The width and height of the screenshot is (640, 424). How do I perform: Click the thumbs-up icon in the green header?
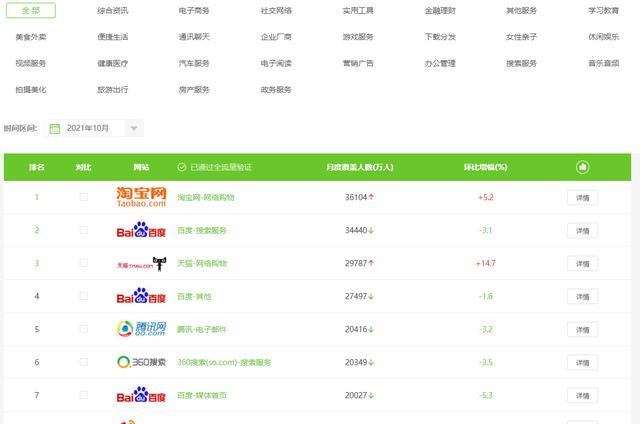tap(582, 167)
